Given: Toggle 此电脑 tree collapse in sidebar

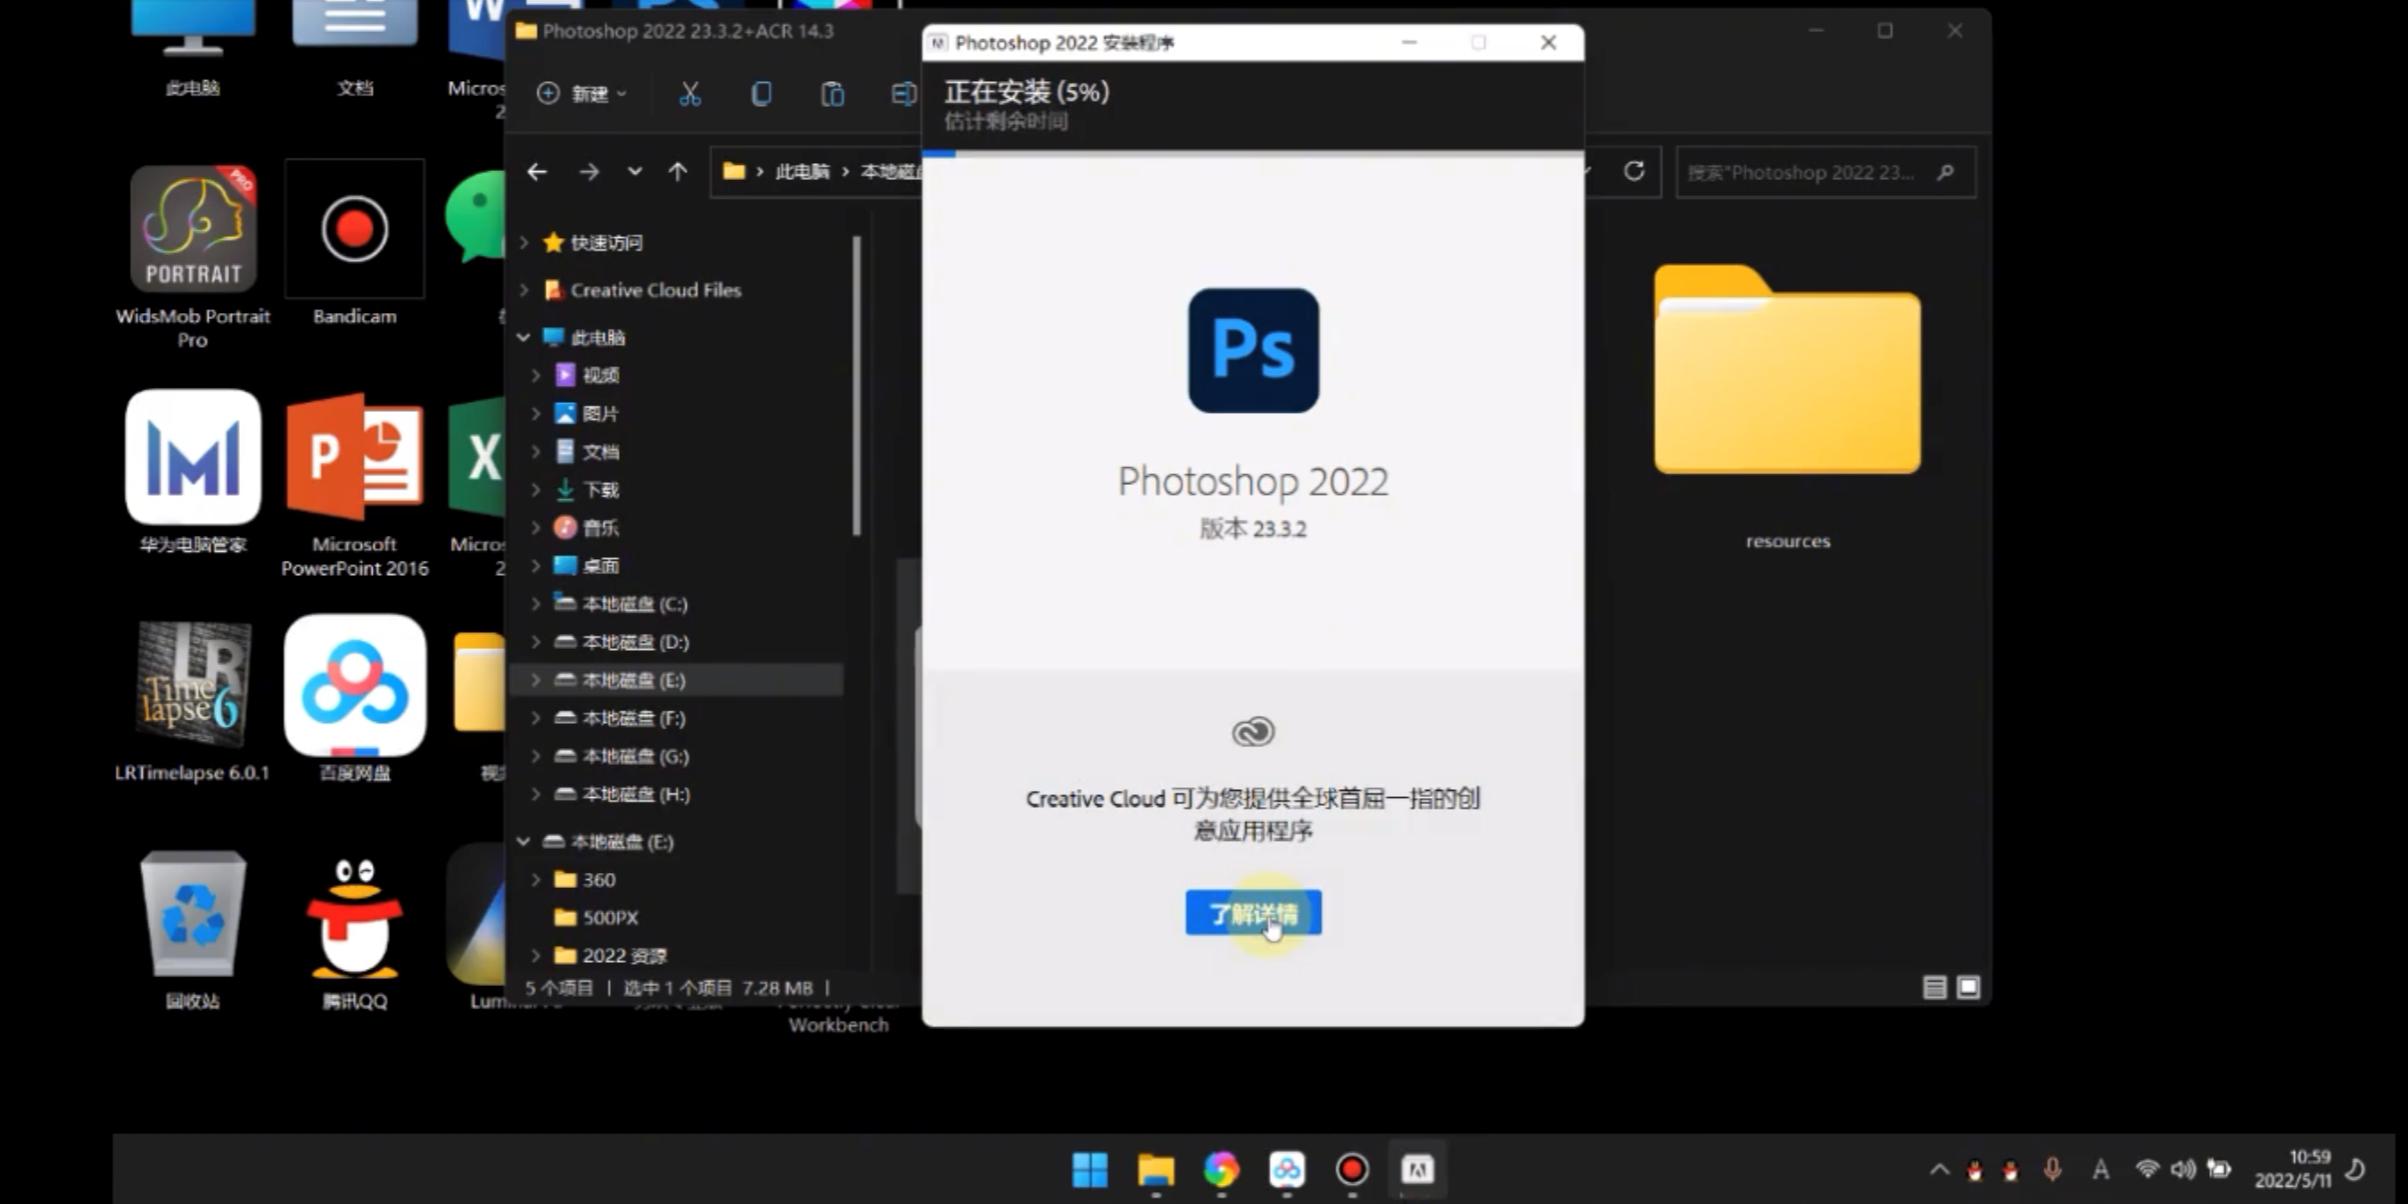Looking at the screenshot, I should 524,336.
